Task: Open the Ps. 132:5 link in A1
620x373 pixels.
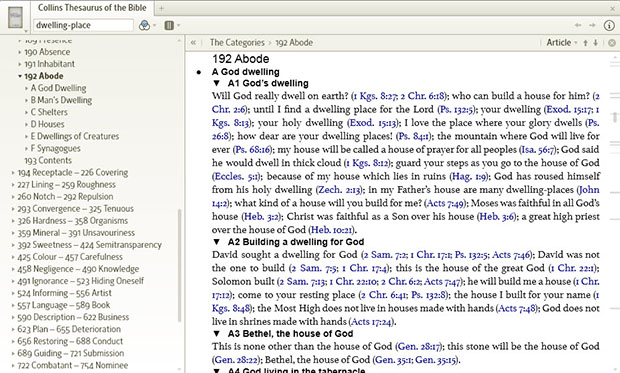Action: pyautogui.click(x=457, y=110)
